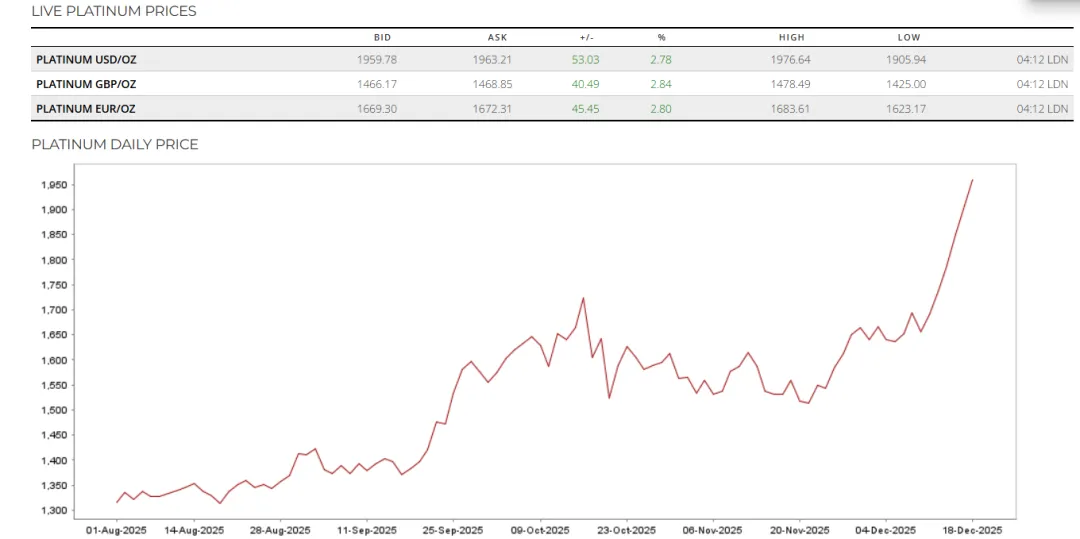This screenshot has width=1080, height=539.
Task: Click the BID column header
Action: tap(382, 38)
